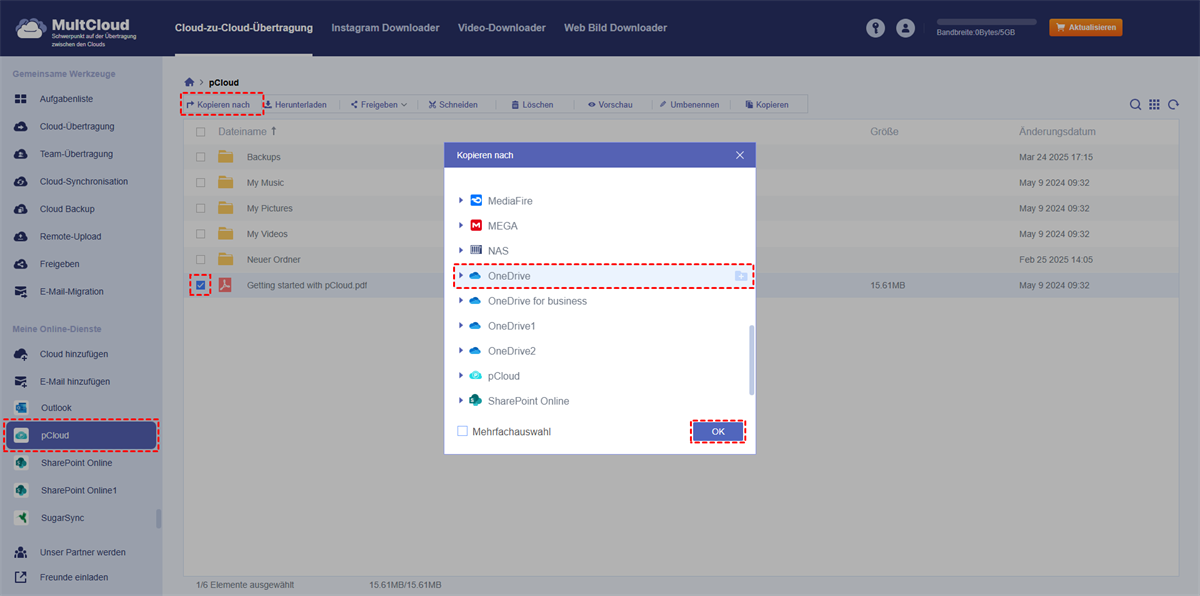Click the MediaFire icon in dialog
Viewport: 1200px width, 596px height.
(476, 201)
